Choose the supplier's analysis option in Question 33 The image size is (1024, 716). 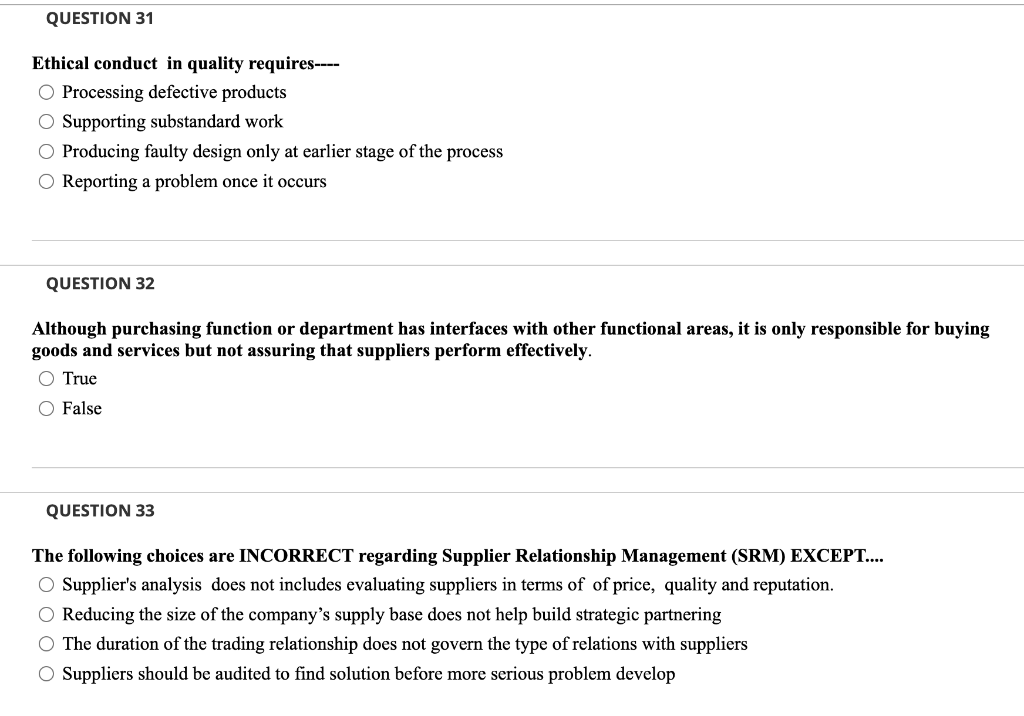46,585
